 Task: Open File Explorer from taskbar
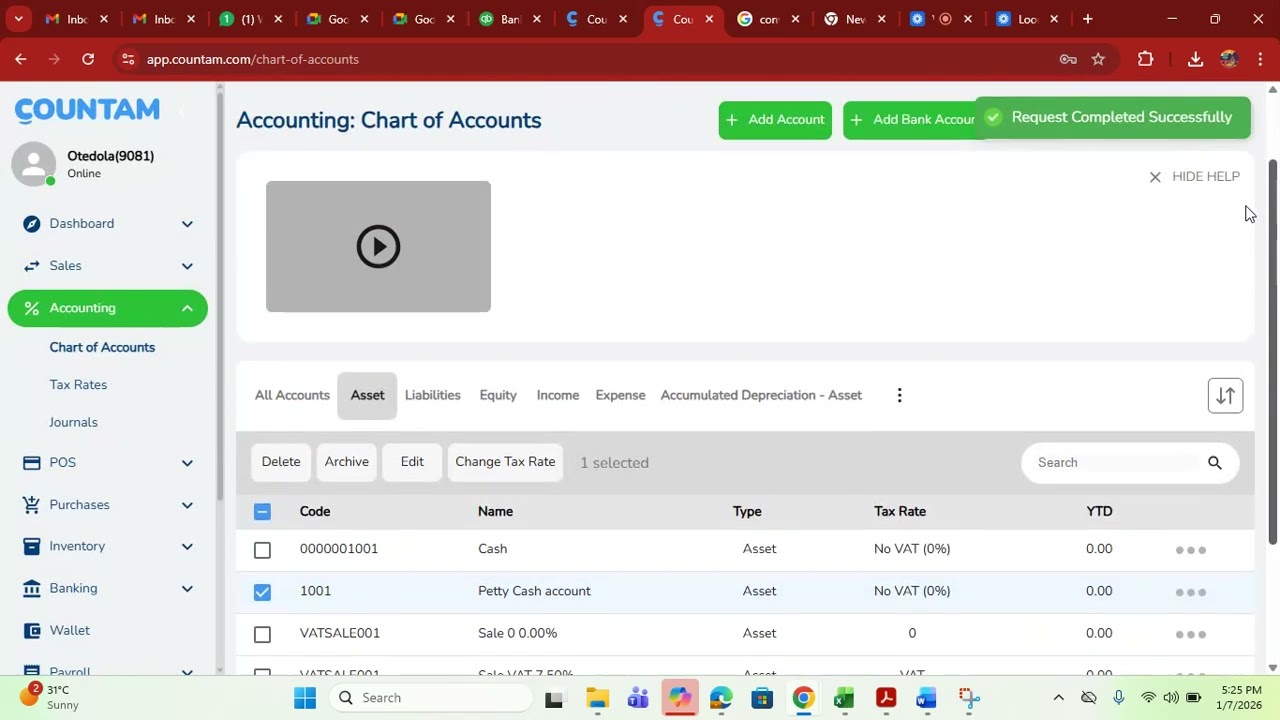[x=597, y=698]
